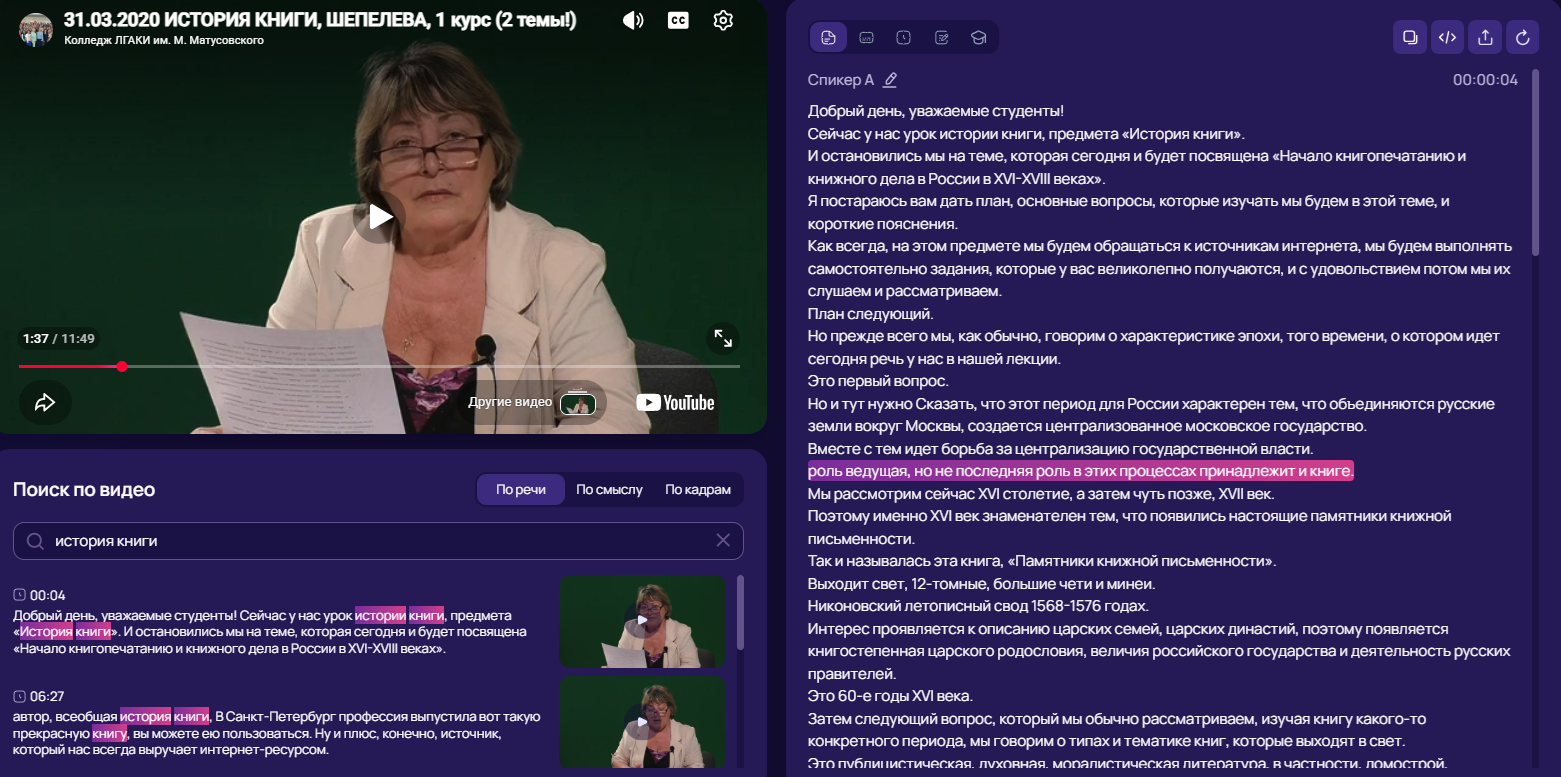Jump to the 00:04 search result timestamp
The image size is (1561, 777).
(x=47, y=595)
